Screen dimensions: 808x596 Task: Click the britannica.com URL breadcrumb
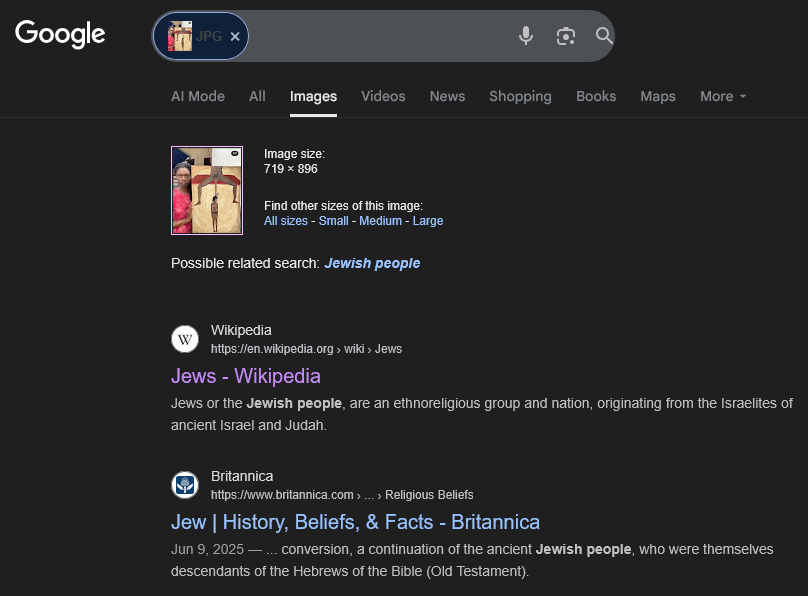click(x=342, y=495)
